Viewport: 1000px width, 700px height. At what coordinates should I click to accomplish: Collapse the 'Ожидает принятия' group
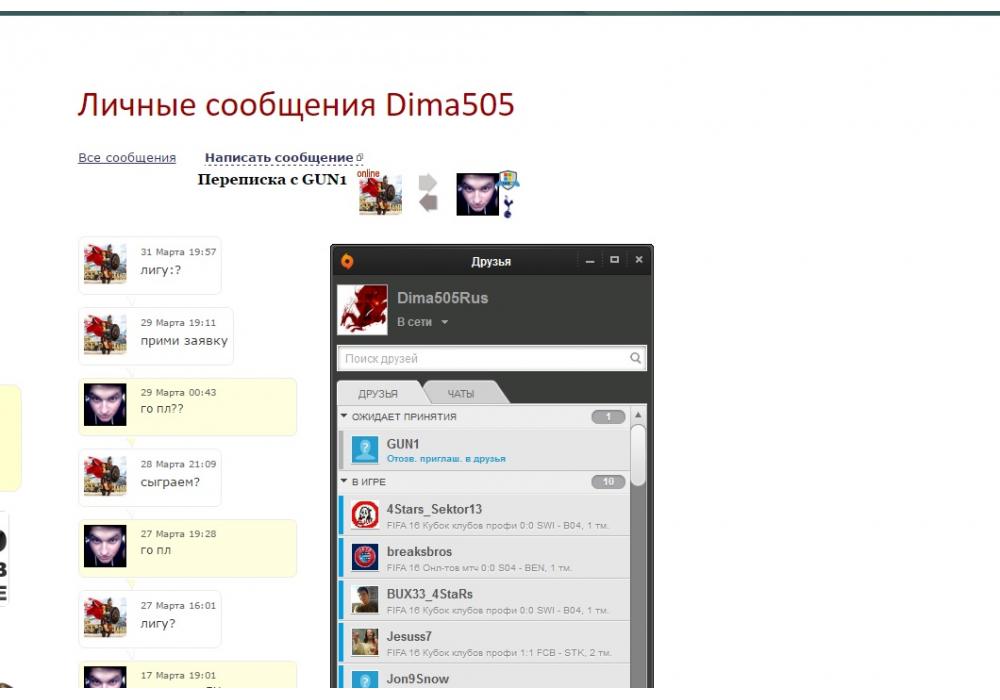[344, 416]
